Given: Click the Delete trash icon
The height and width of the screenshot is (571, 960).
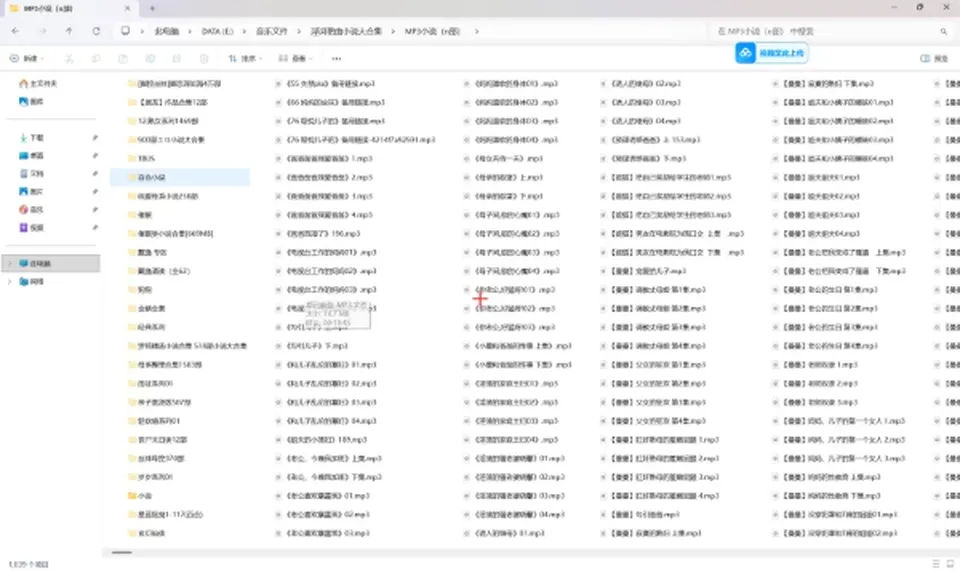Looking at the screenshot, I should [204, 59].
